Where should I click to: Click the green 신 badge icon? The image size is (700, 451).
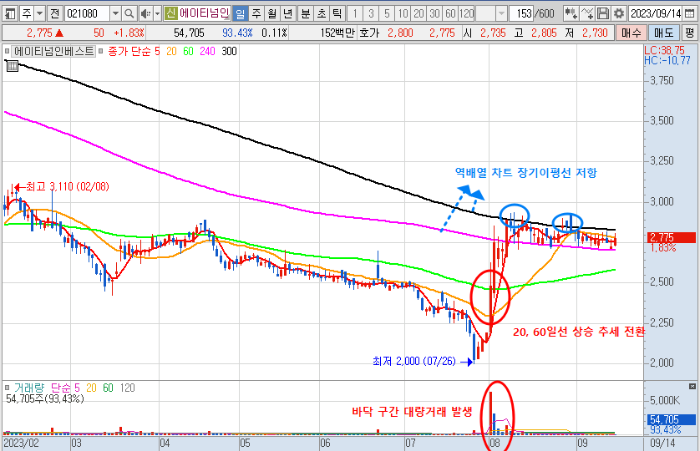click(171, 14)
